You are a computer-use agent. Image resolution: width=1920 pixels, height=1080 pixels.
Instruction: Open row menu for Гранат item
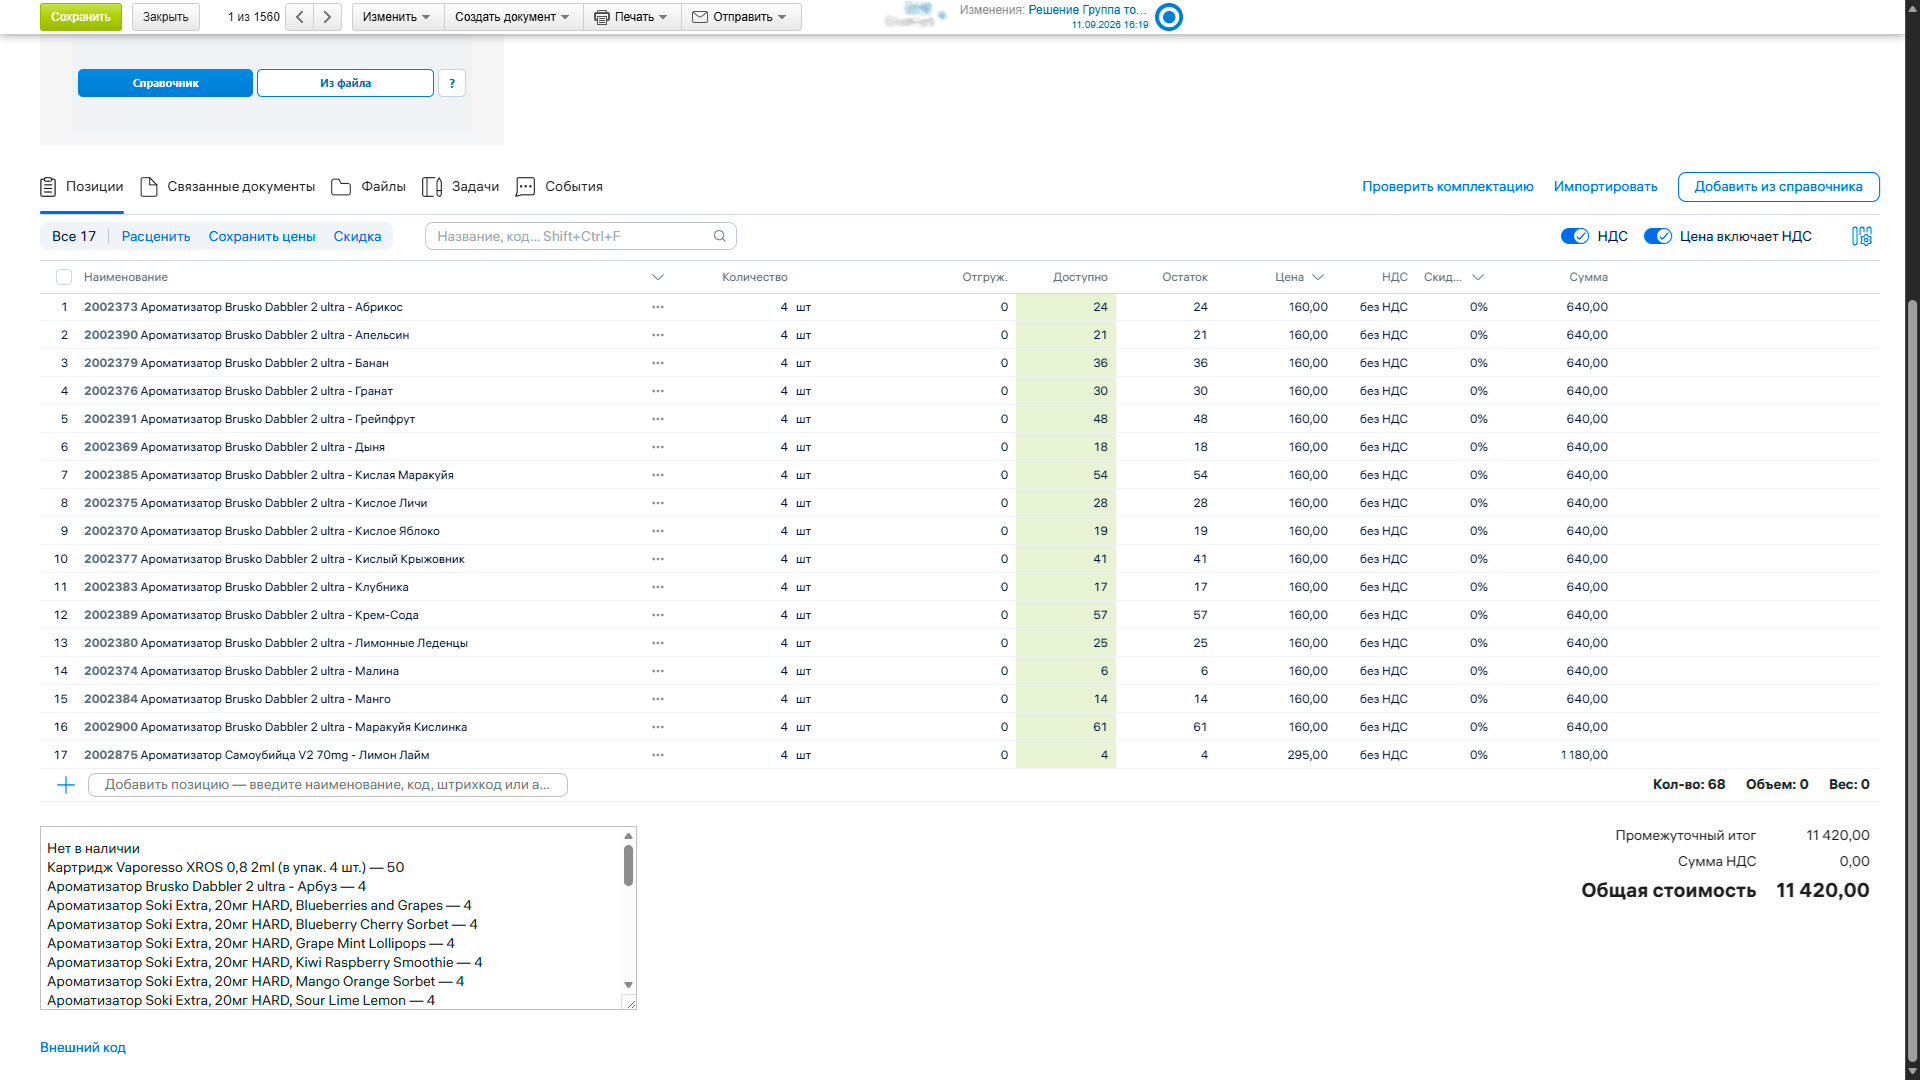658,391
